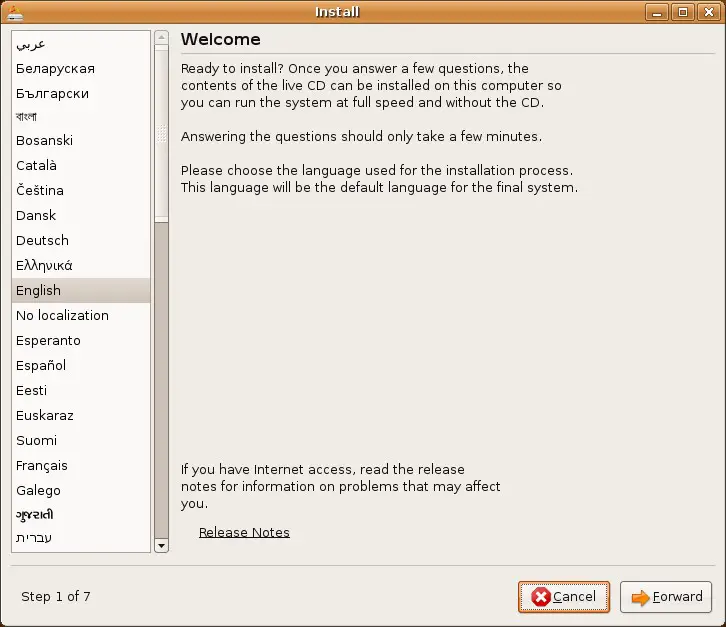Choose Dansk language
726x627 pixels.
tap(81, 215)
